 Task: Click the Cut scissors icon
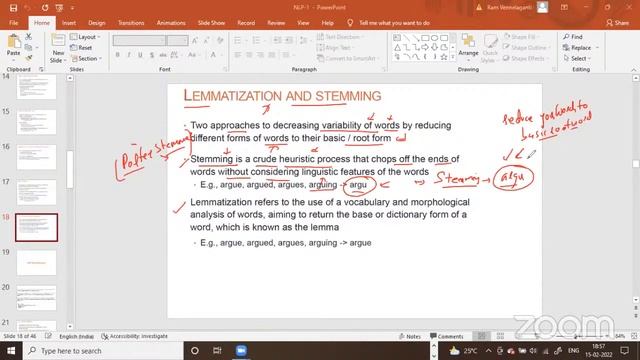click(x=28, y=37)
